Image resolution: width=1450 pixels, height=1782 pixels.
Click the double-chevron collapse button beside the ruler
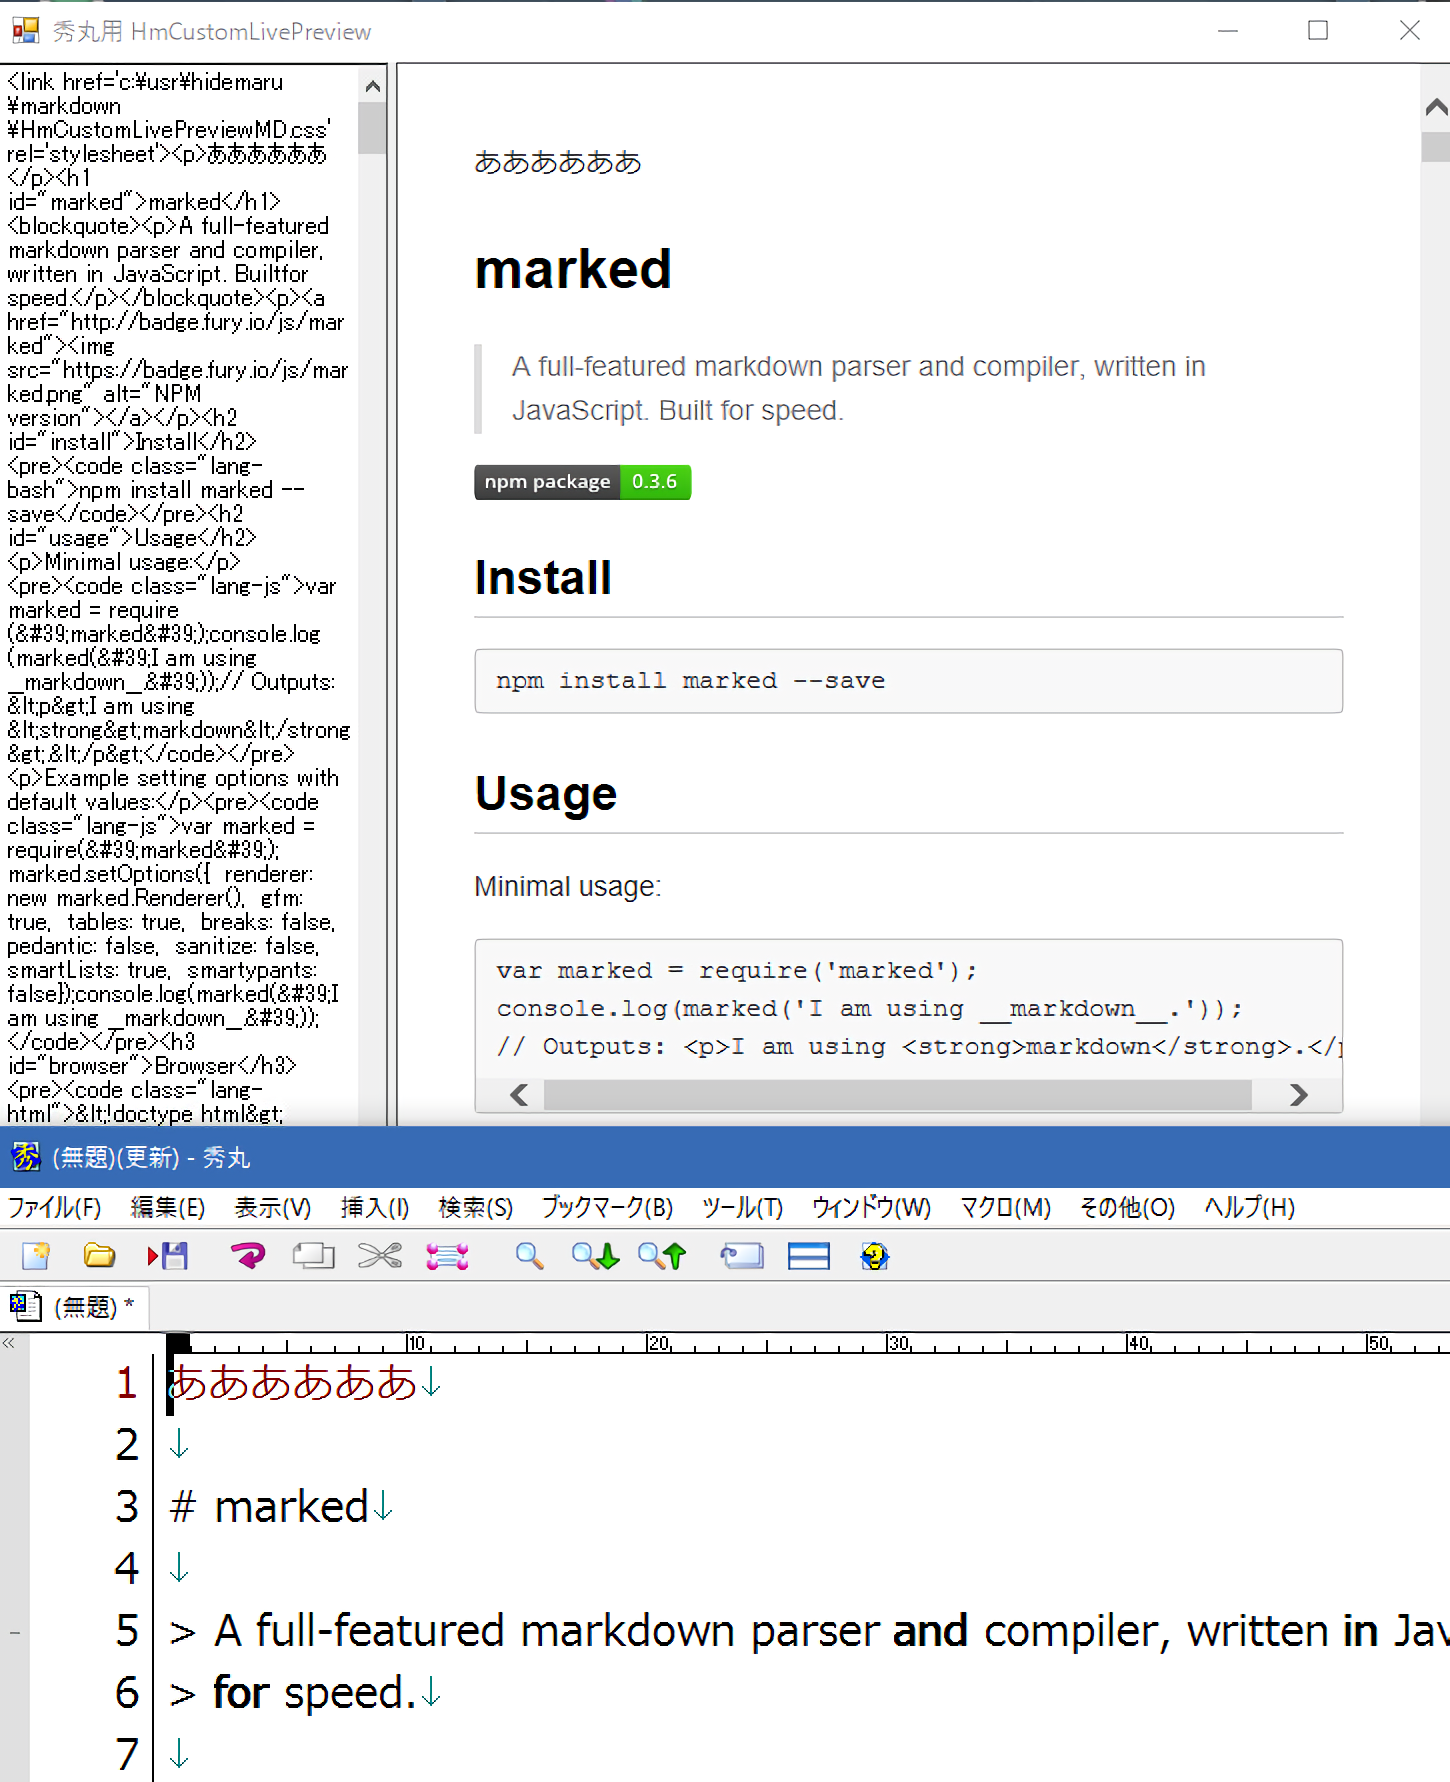pos(9,1343)
